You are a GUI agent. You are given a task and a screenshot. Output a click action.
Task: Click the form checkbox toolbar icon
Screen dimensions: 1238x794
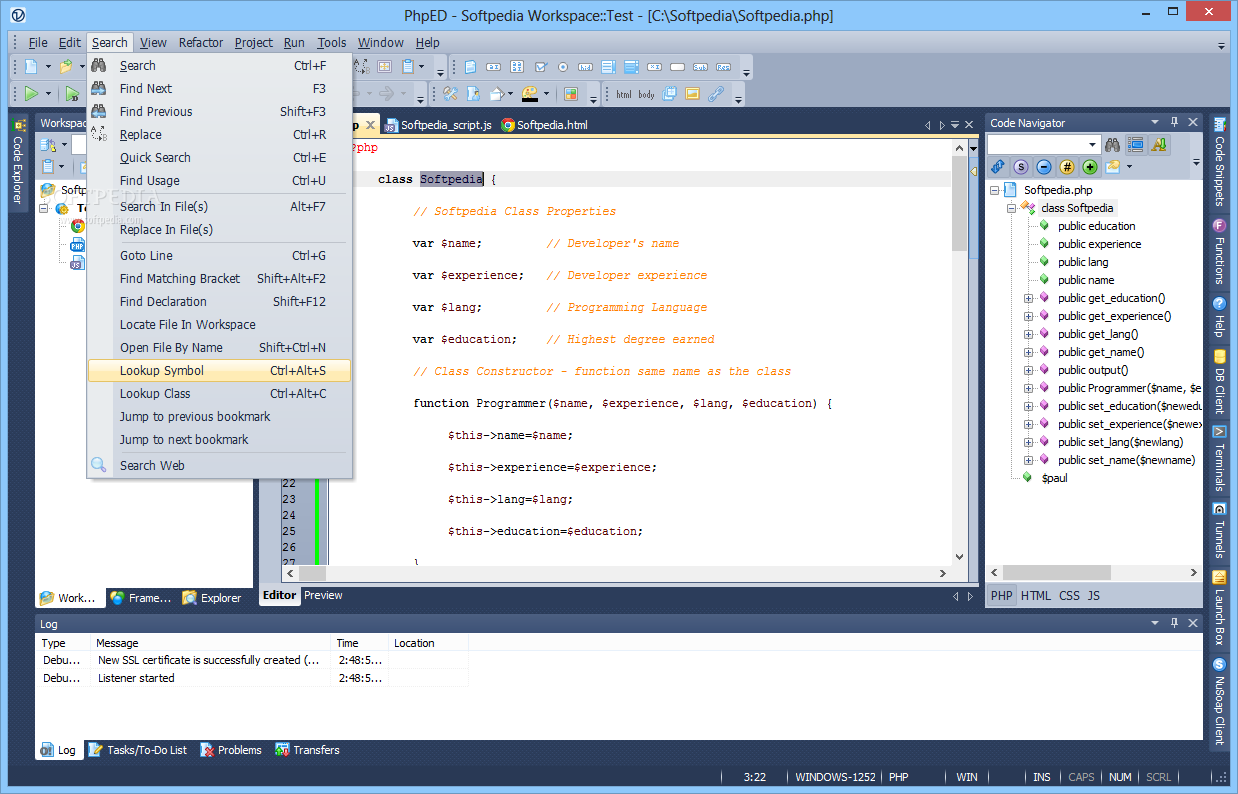(x=541, y=67)
